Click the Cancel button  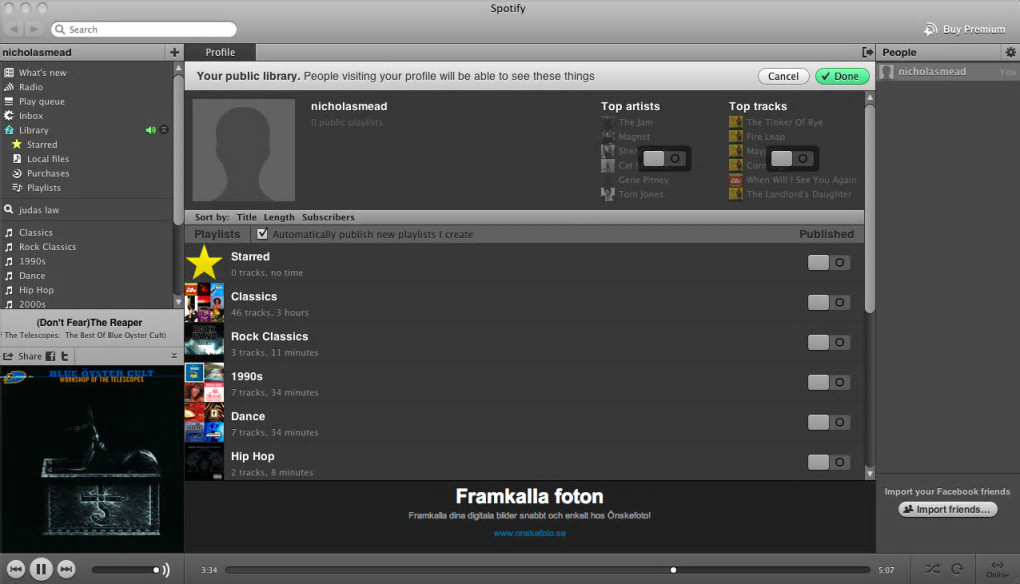coord(783,76)
